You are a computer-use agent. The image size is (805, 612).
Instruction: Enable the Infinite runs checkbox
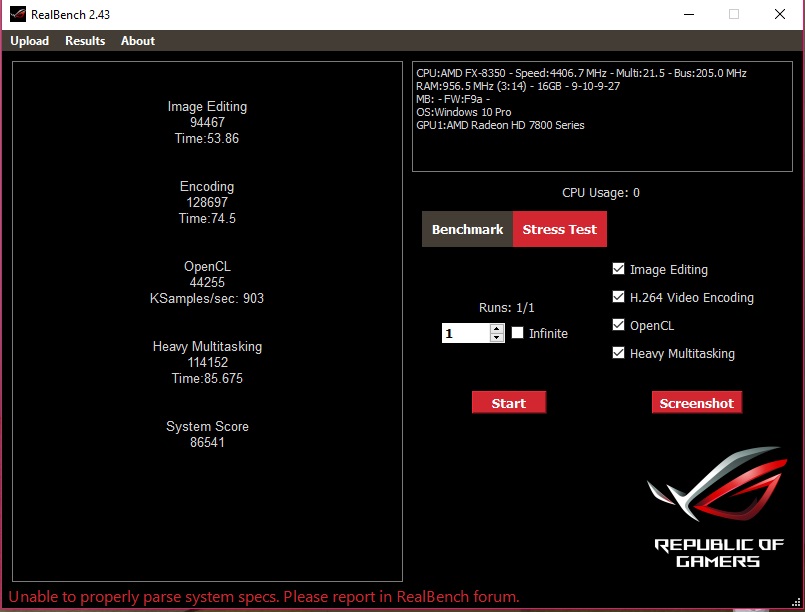pyautogui.click(x=518, y=333)
